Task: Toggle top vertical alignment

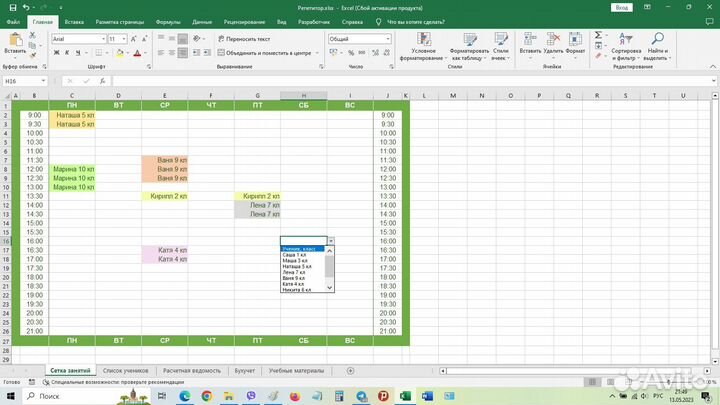Action: (x=161, y=39)
